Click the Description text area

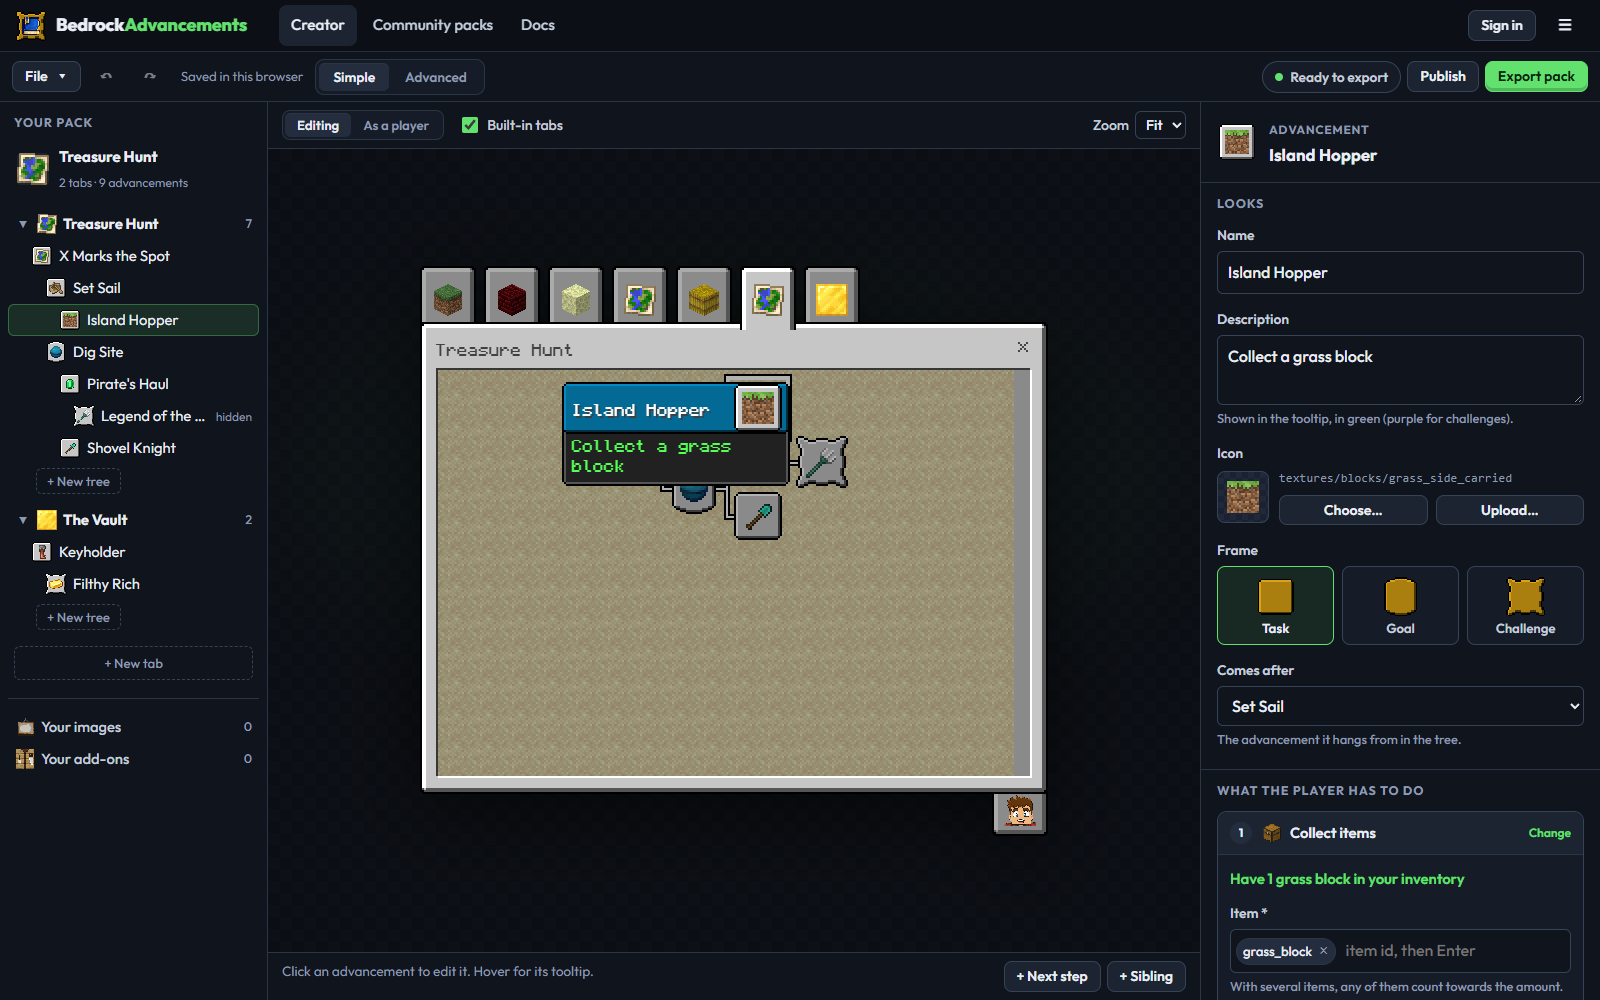(x=1400, y=370)
